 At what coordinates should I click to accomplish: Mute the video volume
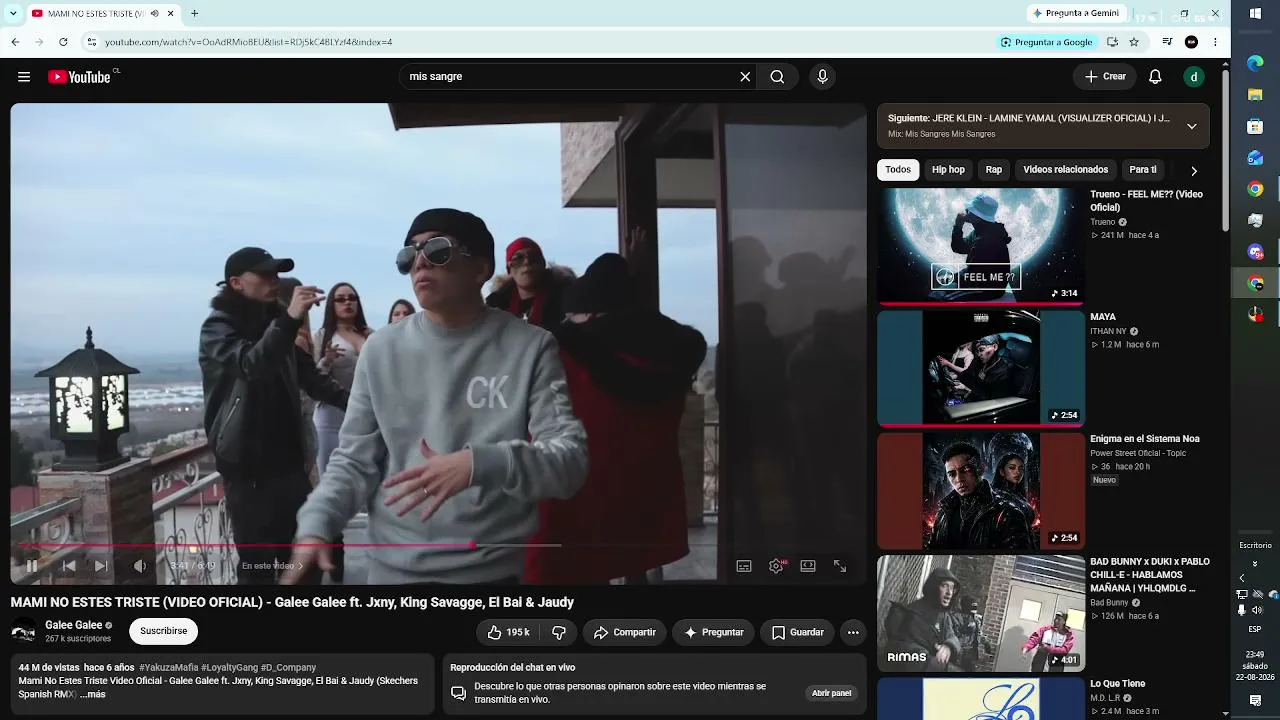tap(140, 566)
